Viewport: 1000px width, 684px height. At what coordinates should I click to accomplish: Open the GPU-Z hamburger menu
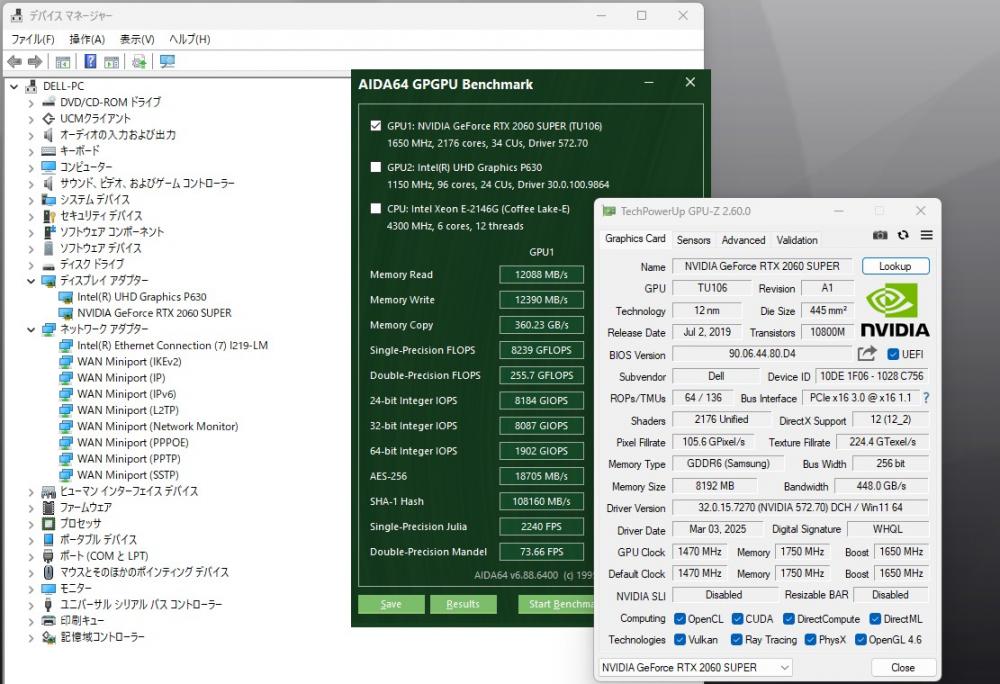(x=927, y=235)
